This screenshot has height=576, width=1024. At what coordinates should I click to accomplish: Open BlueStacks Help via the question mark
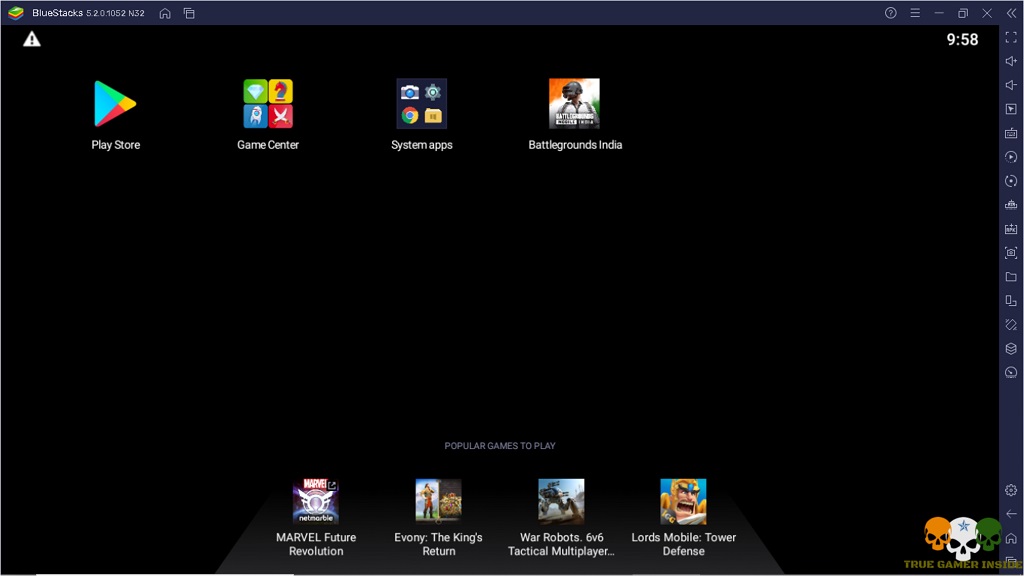pyautogui.click(x=890, y=13)
